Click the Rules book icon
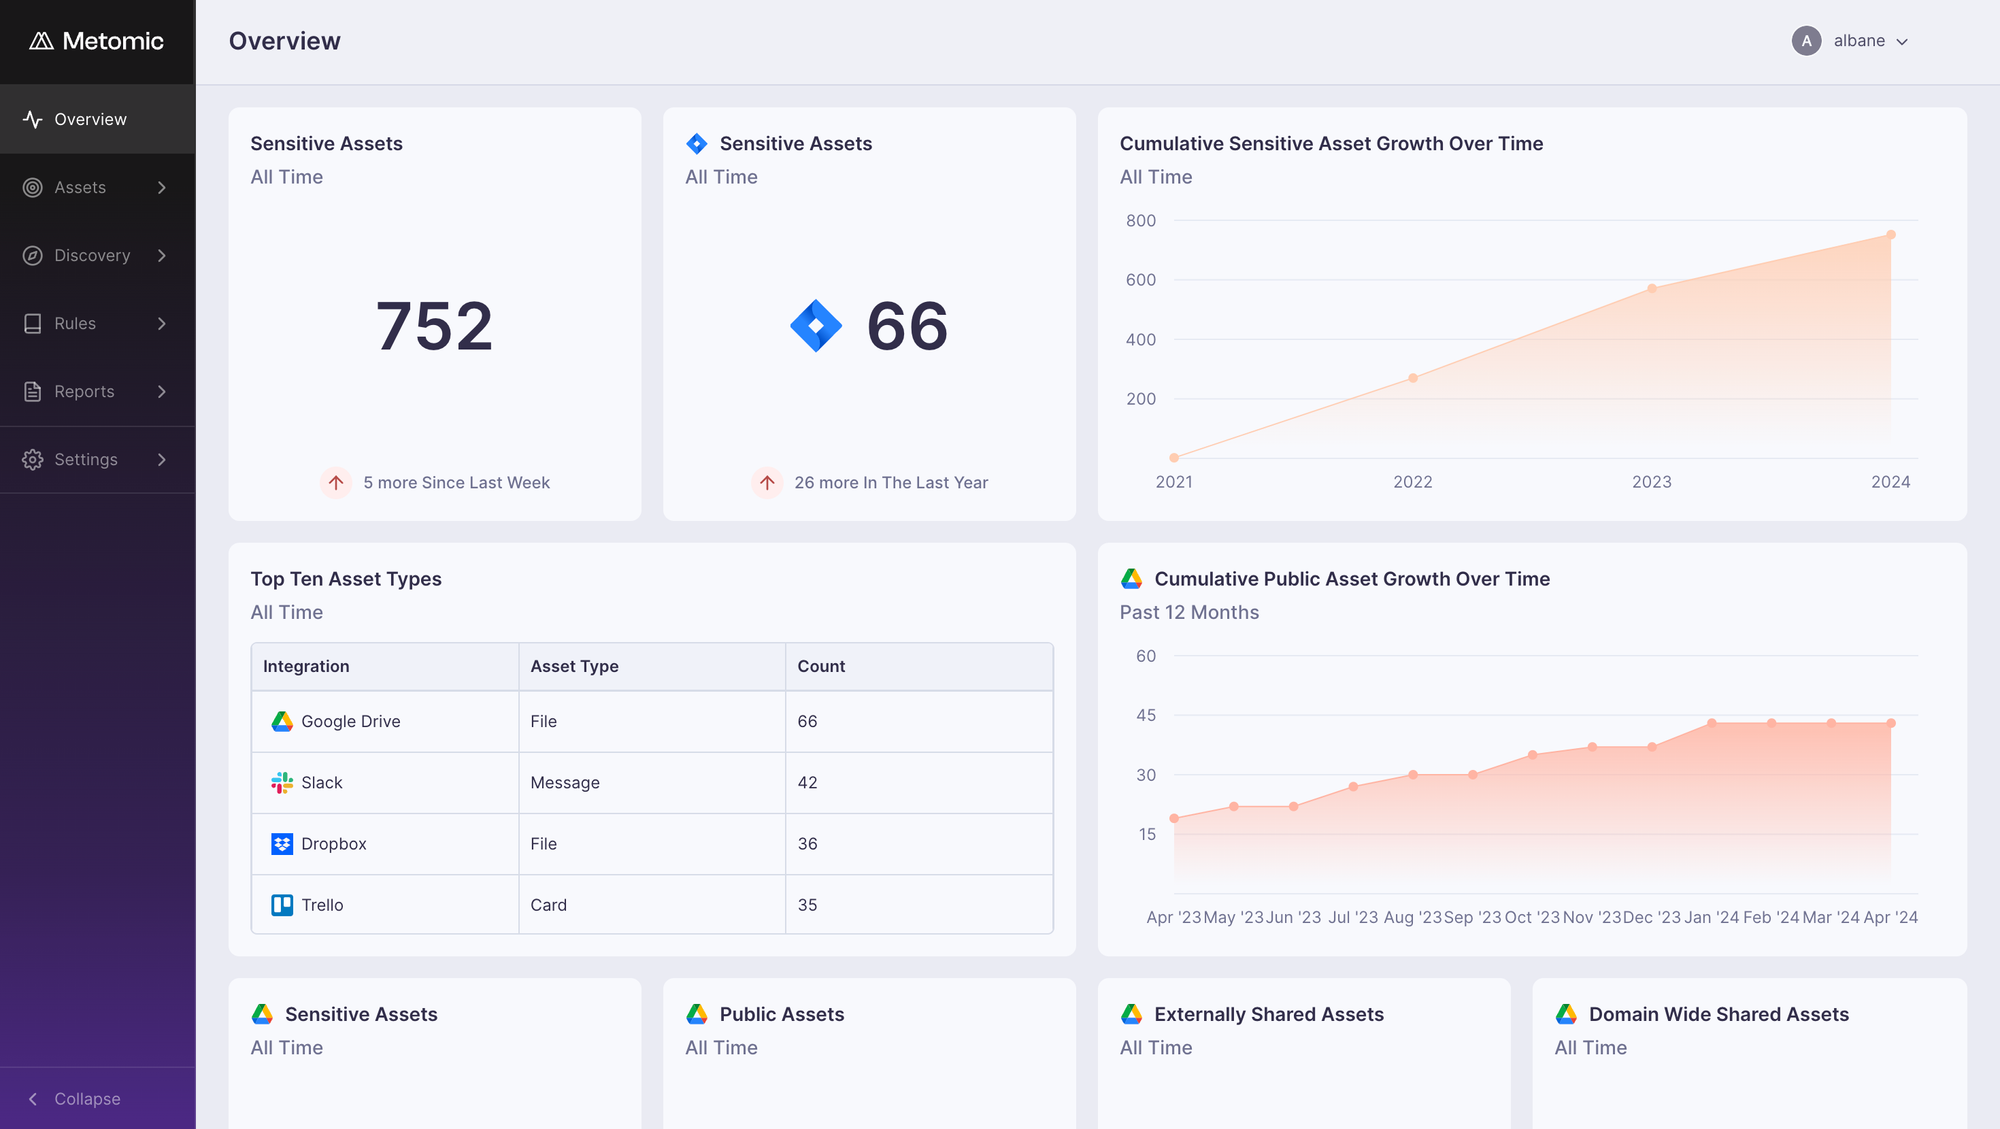Screen dimensions: 2000x1129 (32, 323)
